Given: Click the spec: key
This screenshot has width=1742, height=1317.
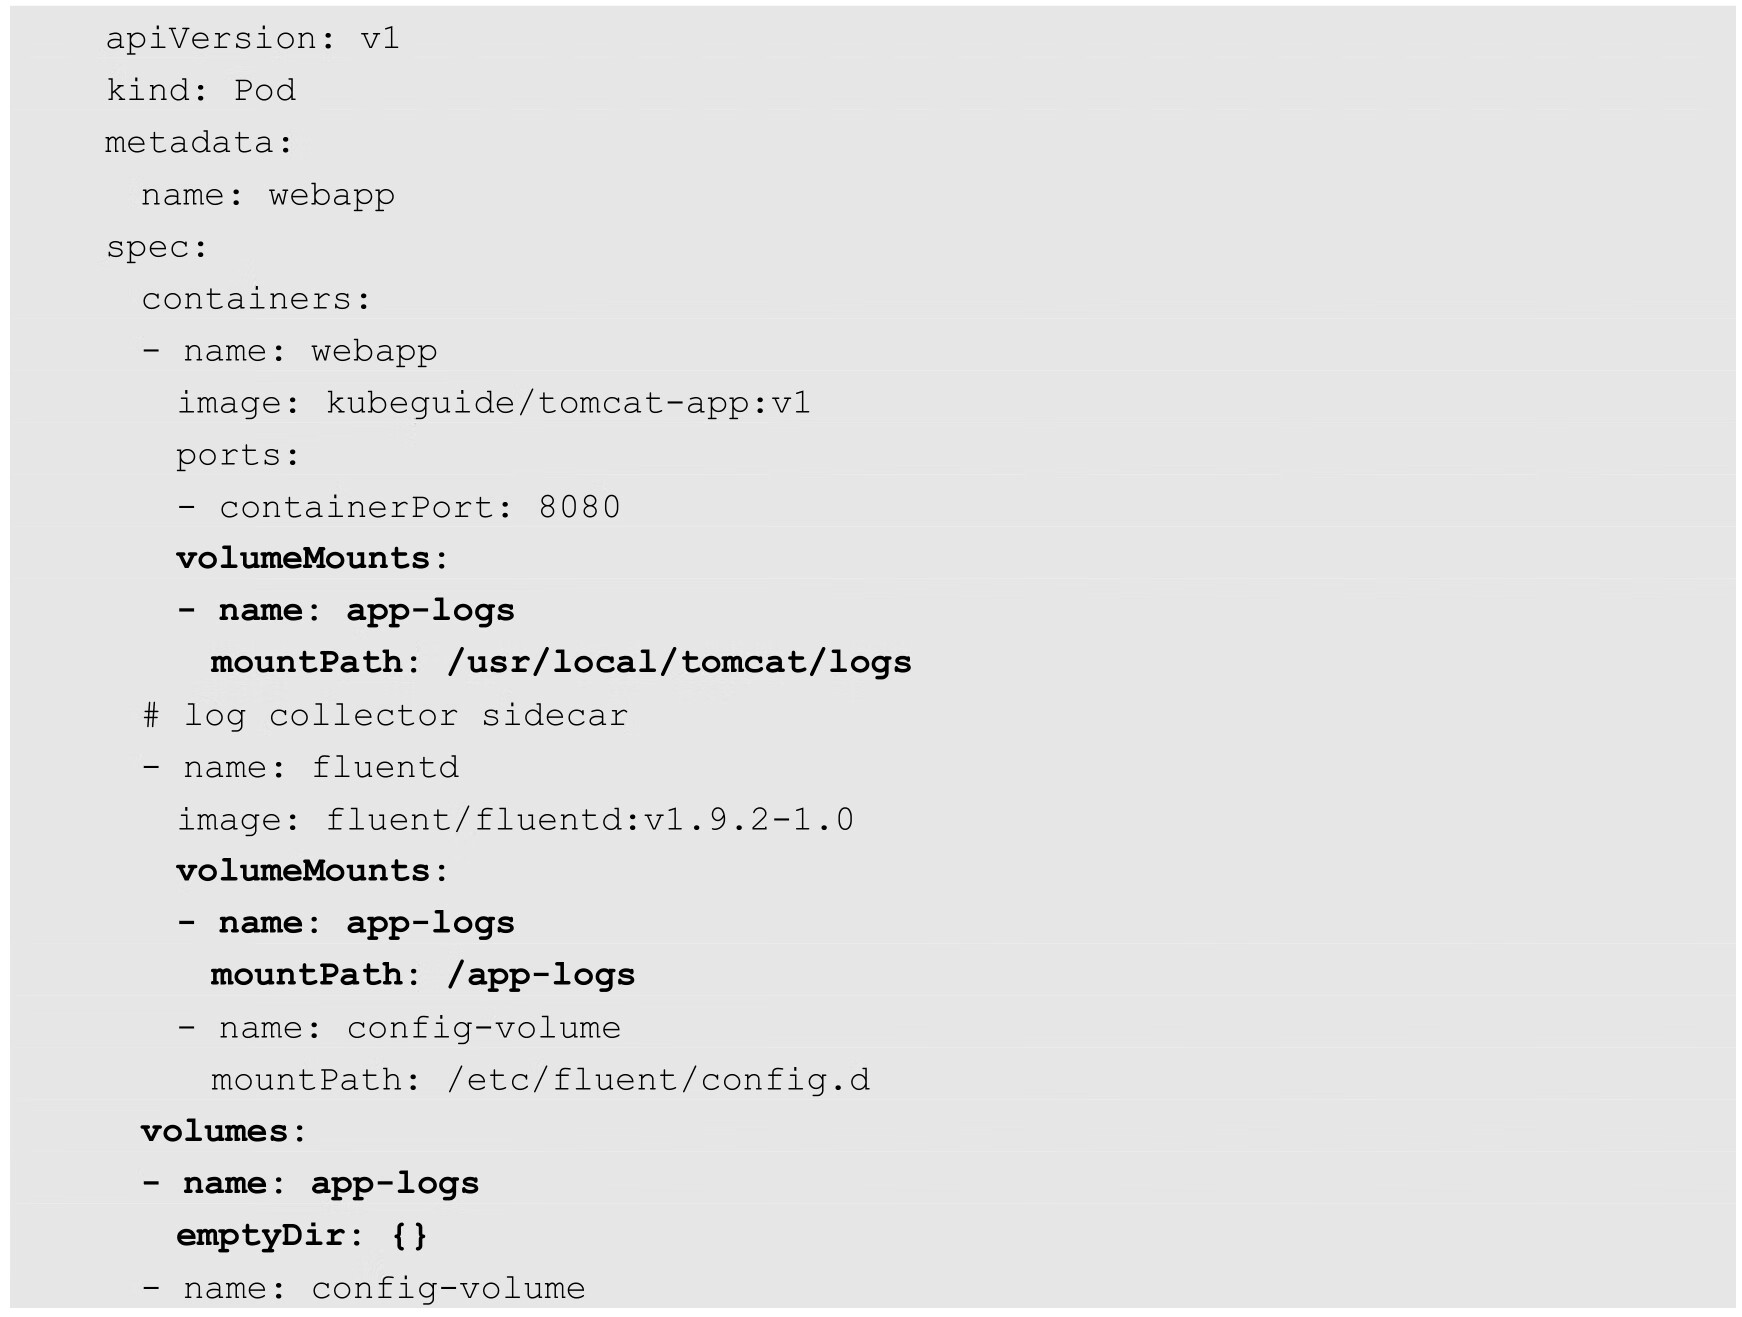Looking at the screenshot, I should (157, 247).
